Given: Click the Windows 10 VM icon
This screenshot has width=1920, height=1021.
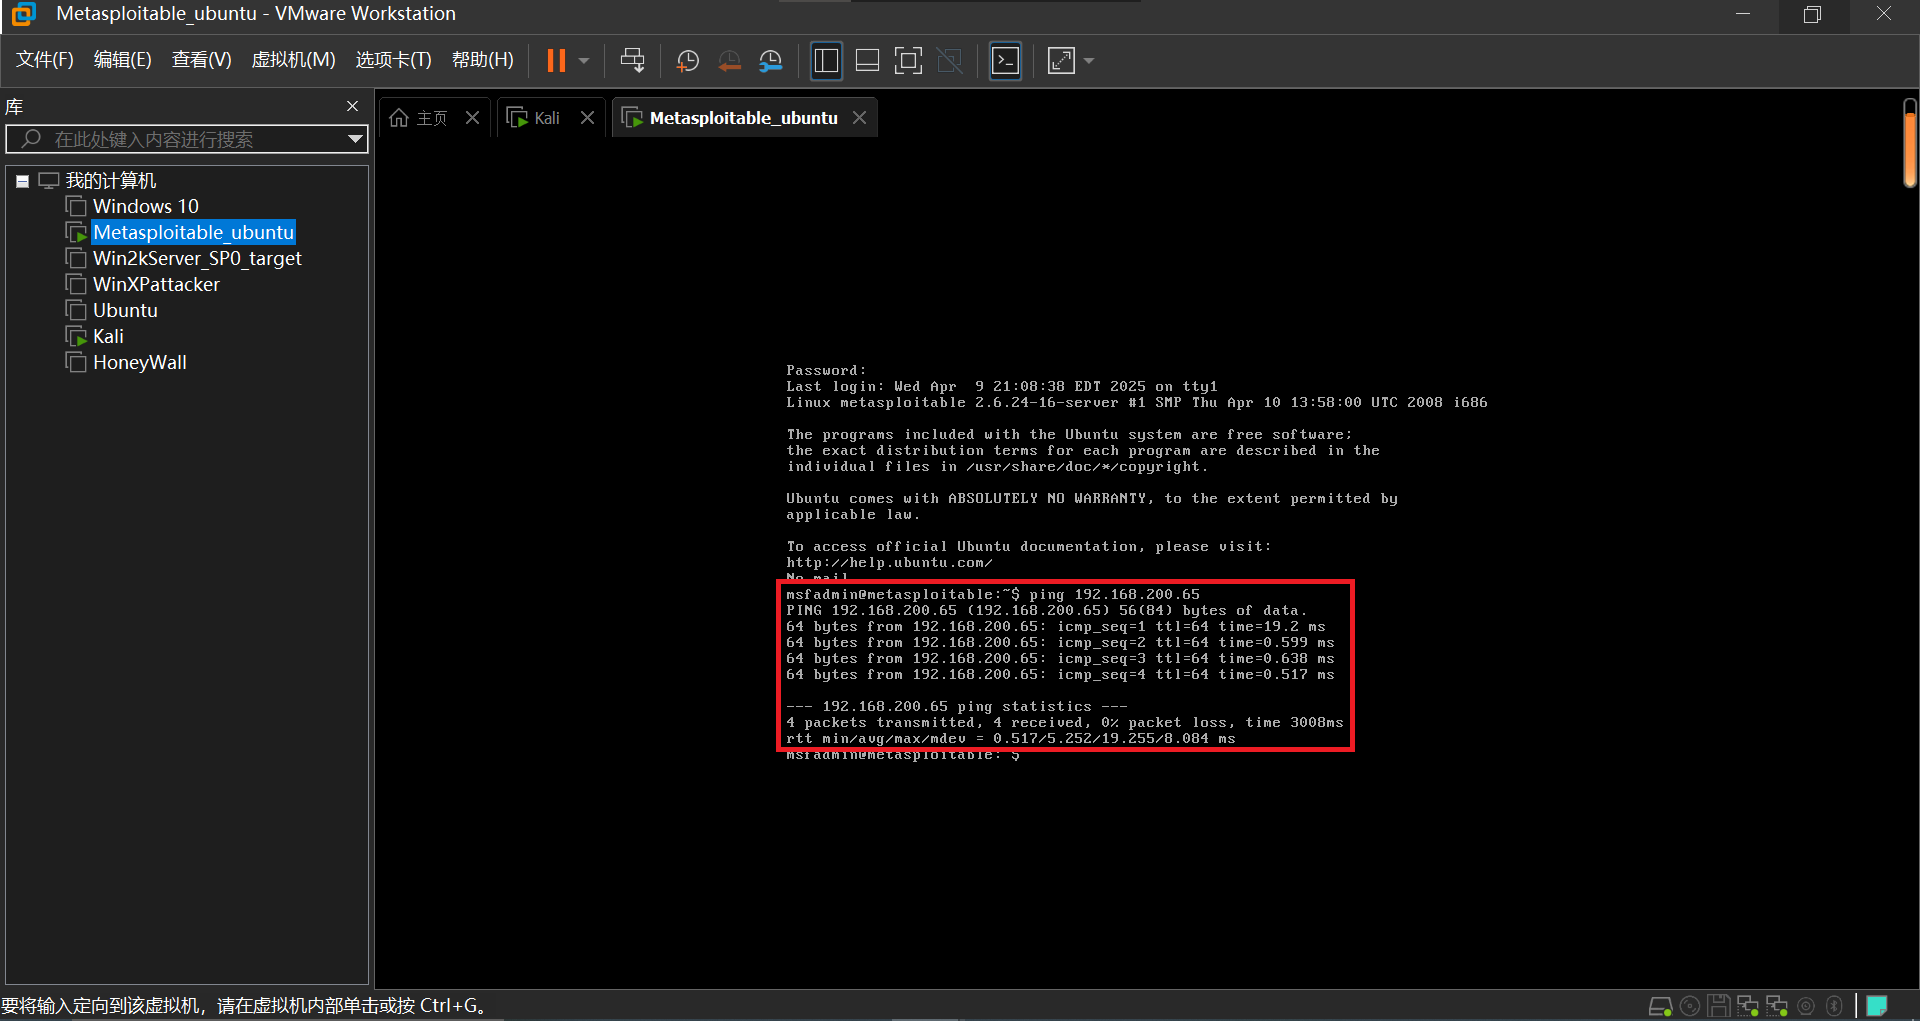Looking at the screenshot, I should (76, 206).
